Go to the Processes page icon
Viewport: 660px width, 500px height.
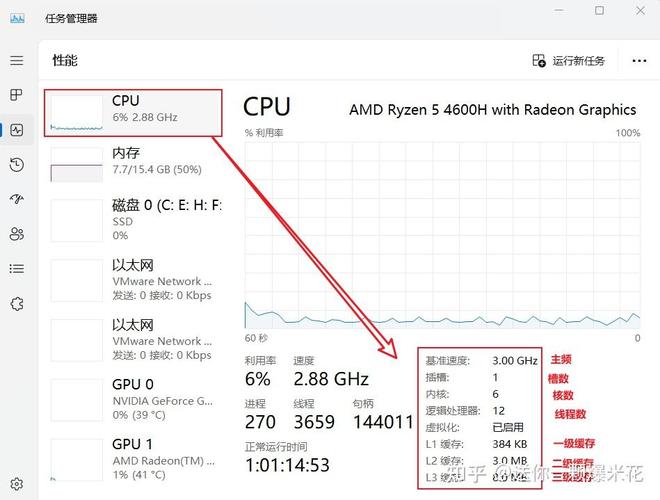(x=16, y=95)
